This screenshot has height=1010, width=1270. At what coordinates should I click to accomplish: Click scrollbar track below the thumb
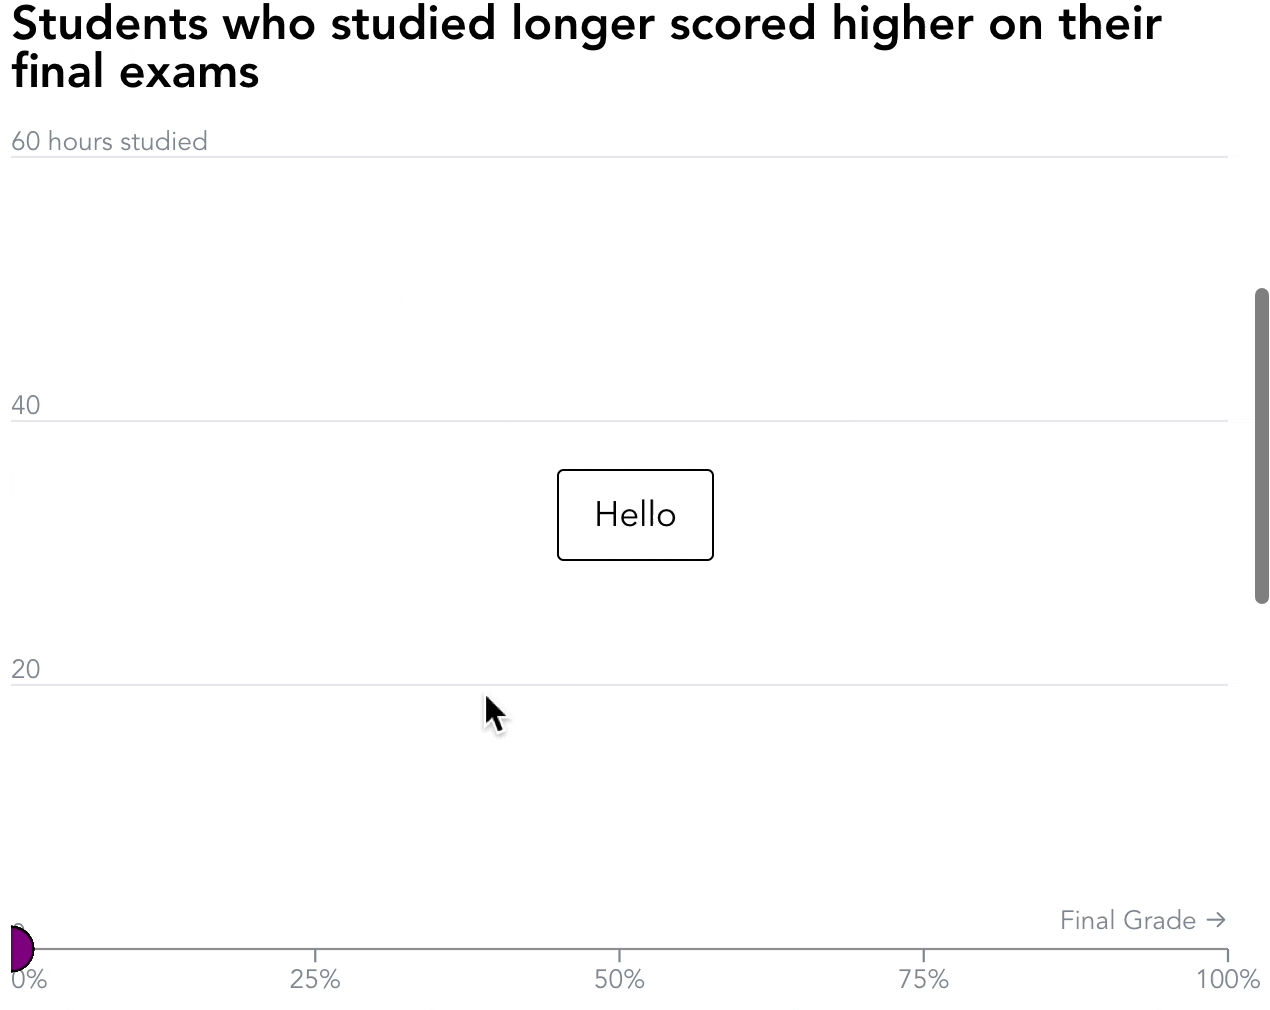coord(1262,805)
